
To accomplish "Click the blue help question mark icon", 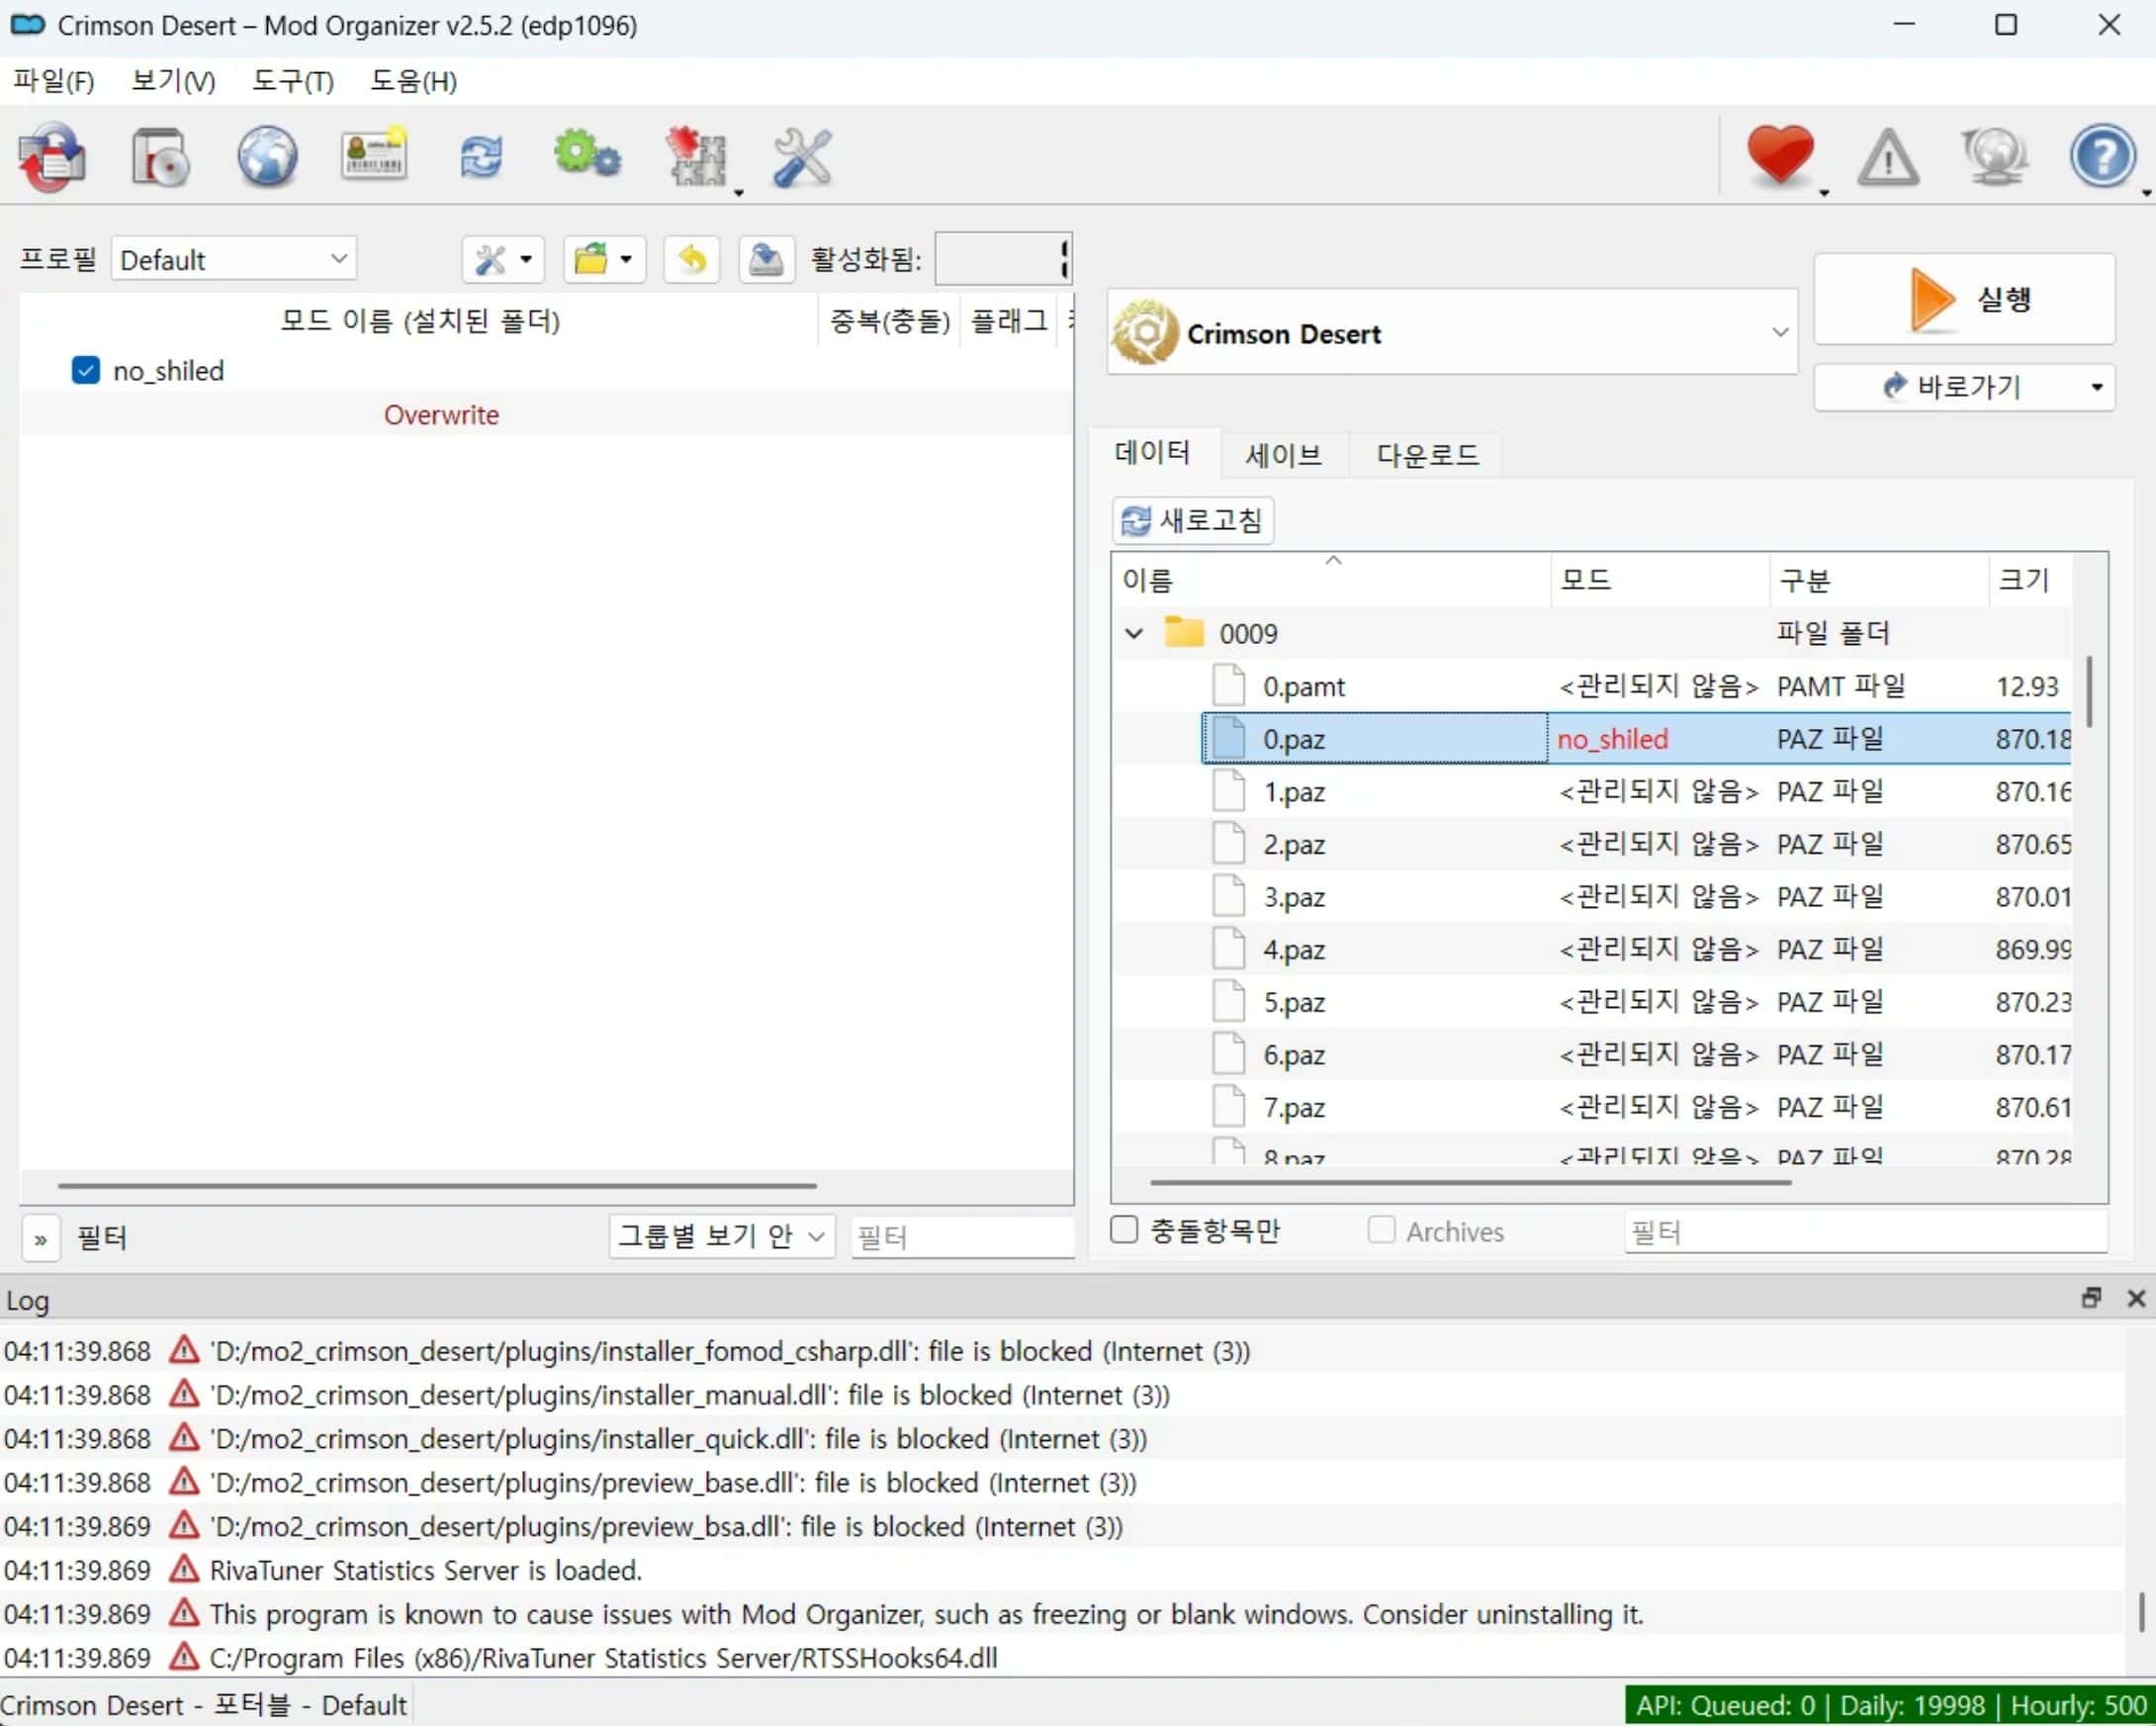I will click(2102, 157).
